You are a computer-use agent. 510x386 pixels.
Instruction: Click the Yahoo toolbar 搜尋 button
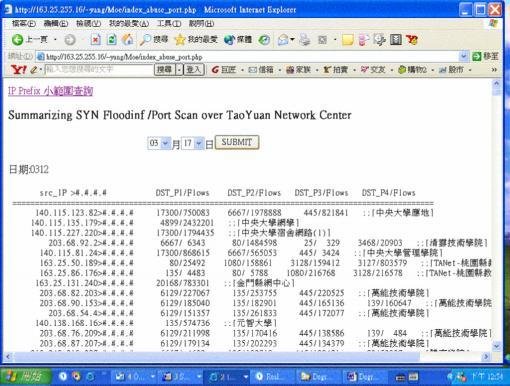165,70
